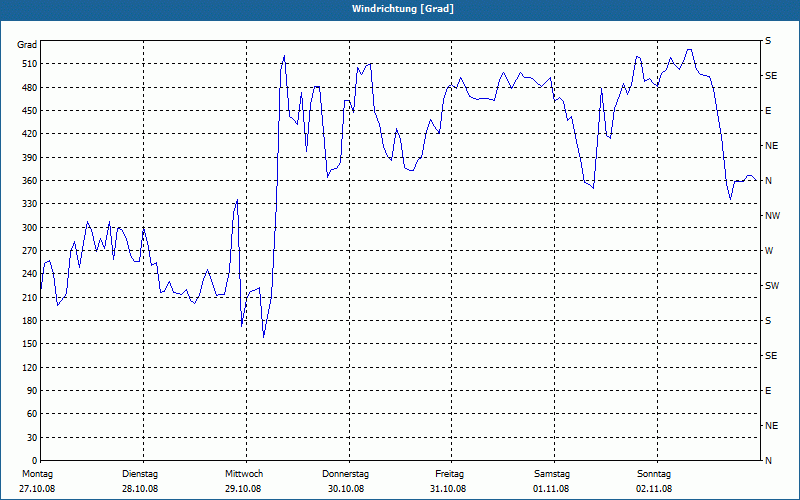Click the S compass label level with 180
The image size is (800, 500).
768,321
